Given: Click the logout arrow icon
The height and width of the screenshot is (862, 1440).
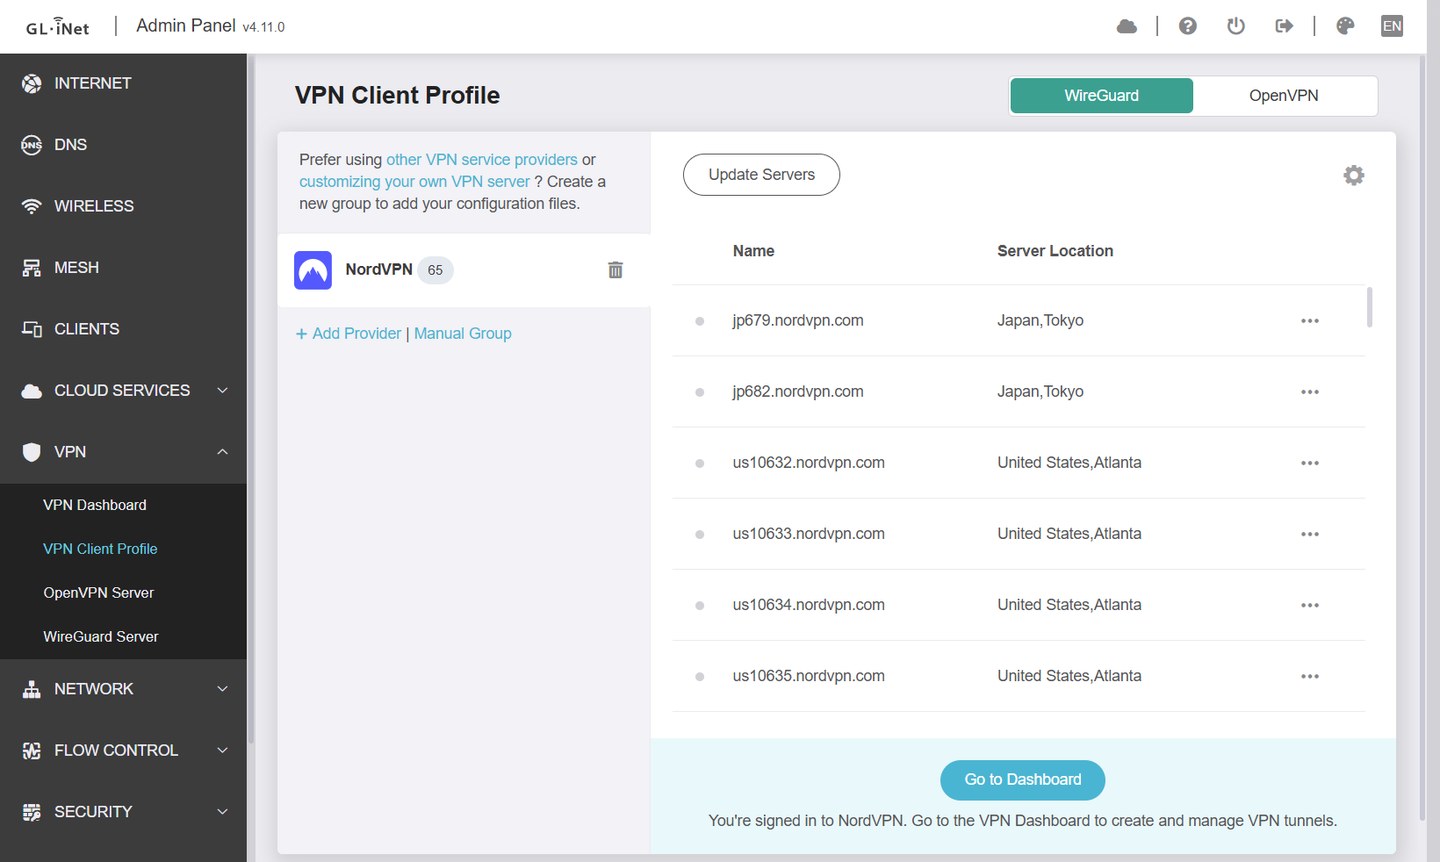Looking at the screenshot, I should click(x=1284, y=26).
